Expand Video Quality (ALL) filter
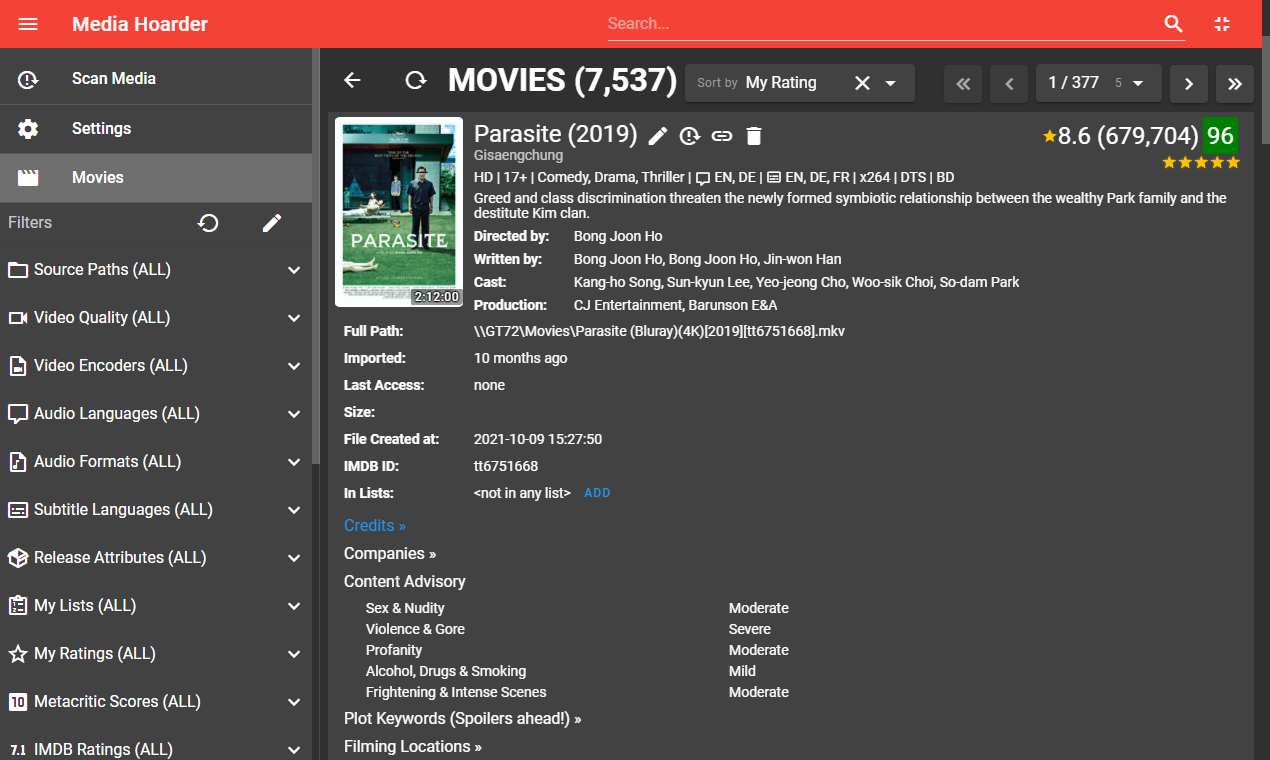 [156, 318]
